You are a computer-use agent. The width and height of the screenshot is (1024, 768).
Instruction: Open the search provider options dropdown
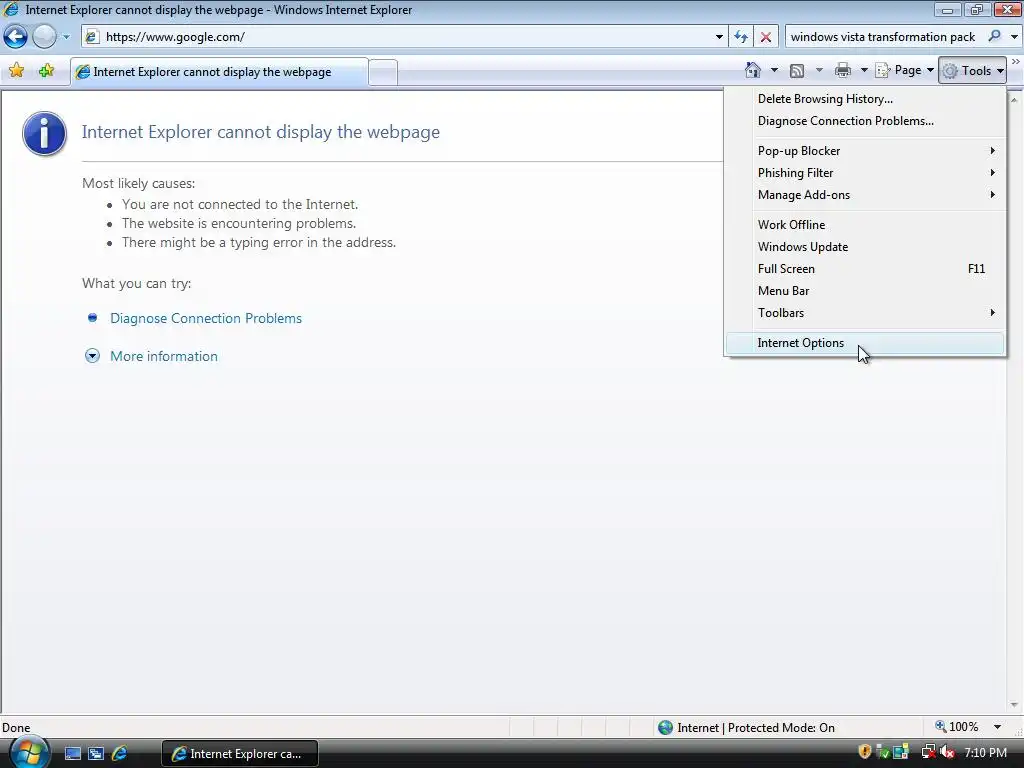[1014, 37]
